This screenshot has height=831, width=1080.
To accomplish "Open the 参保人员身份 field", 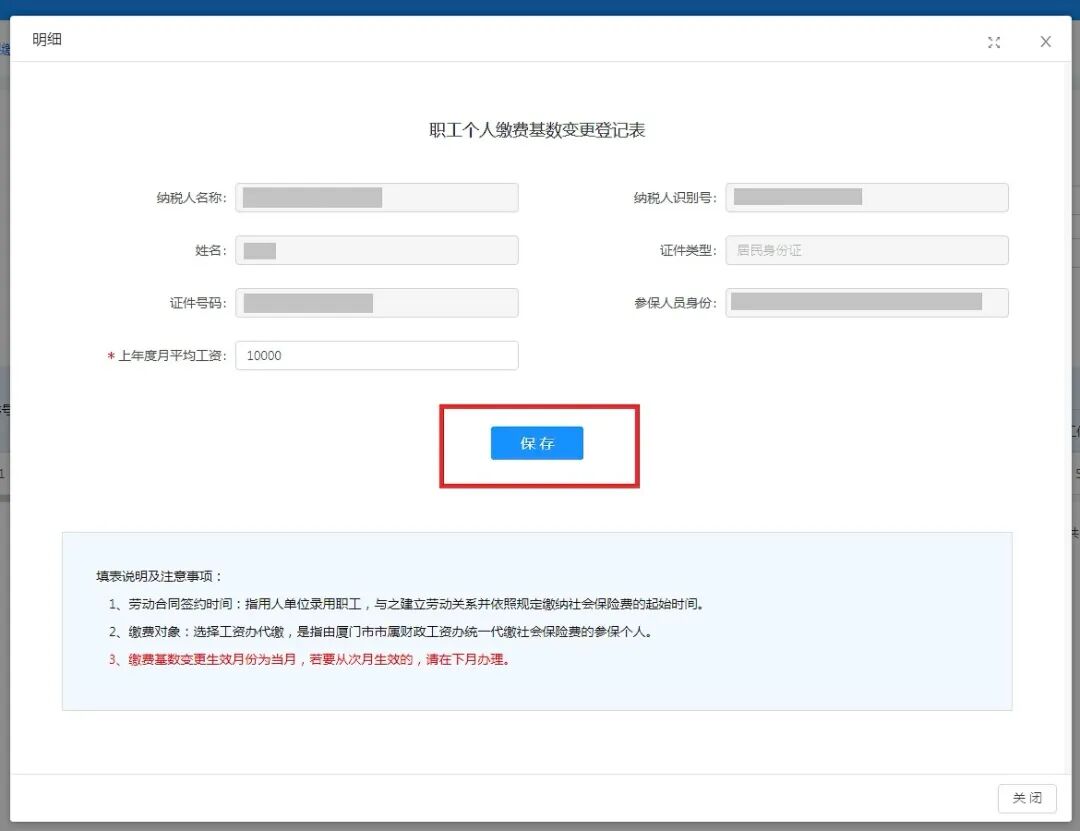I will pyautogui.click(x=867, y=303).
